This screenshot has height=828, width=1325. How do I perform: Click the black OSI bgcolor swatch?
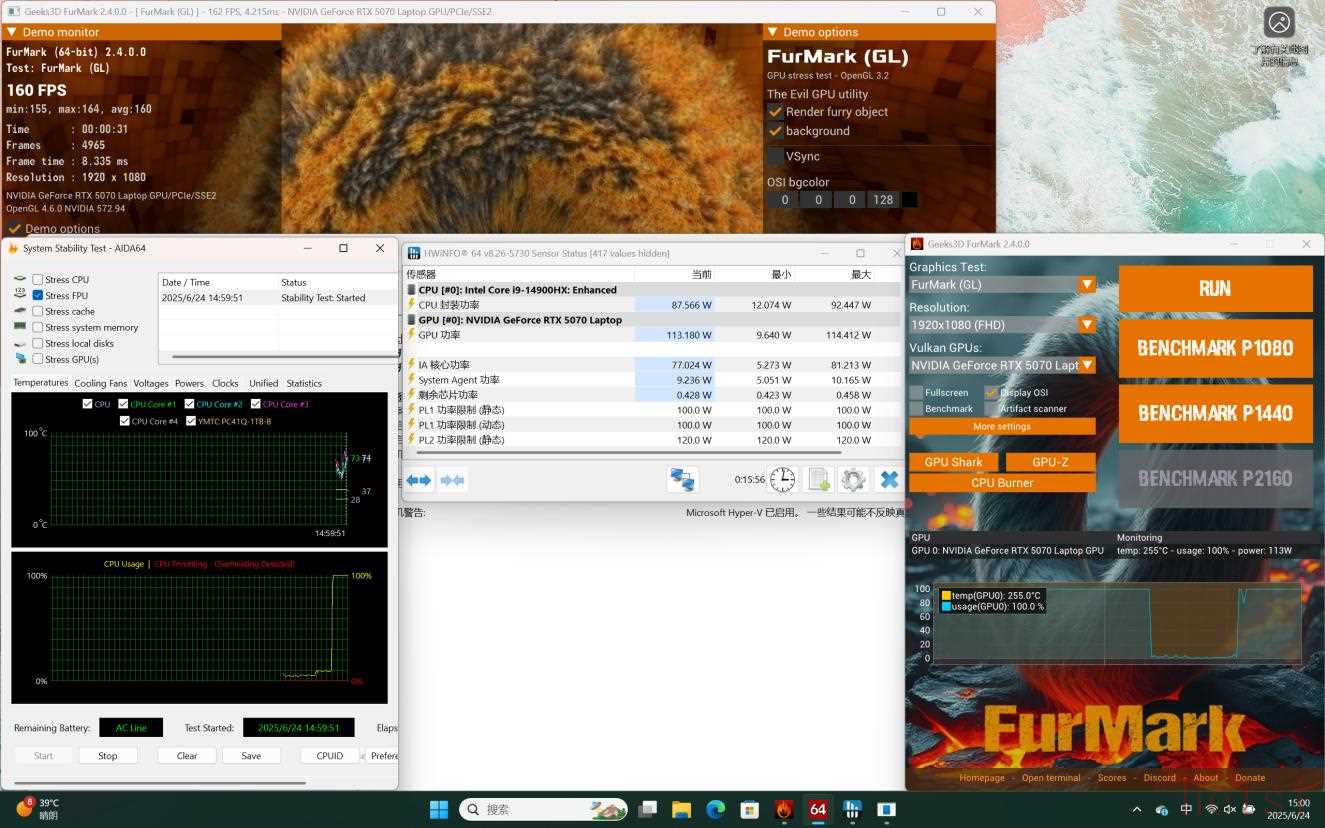(909, 200)
